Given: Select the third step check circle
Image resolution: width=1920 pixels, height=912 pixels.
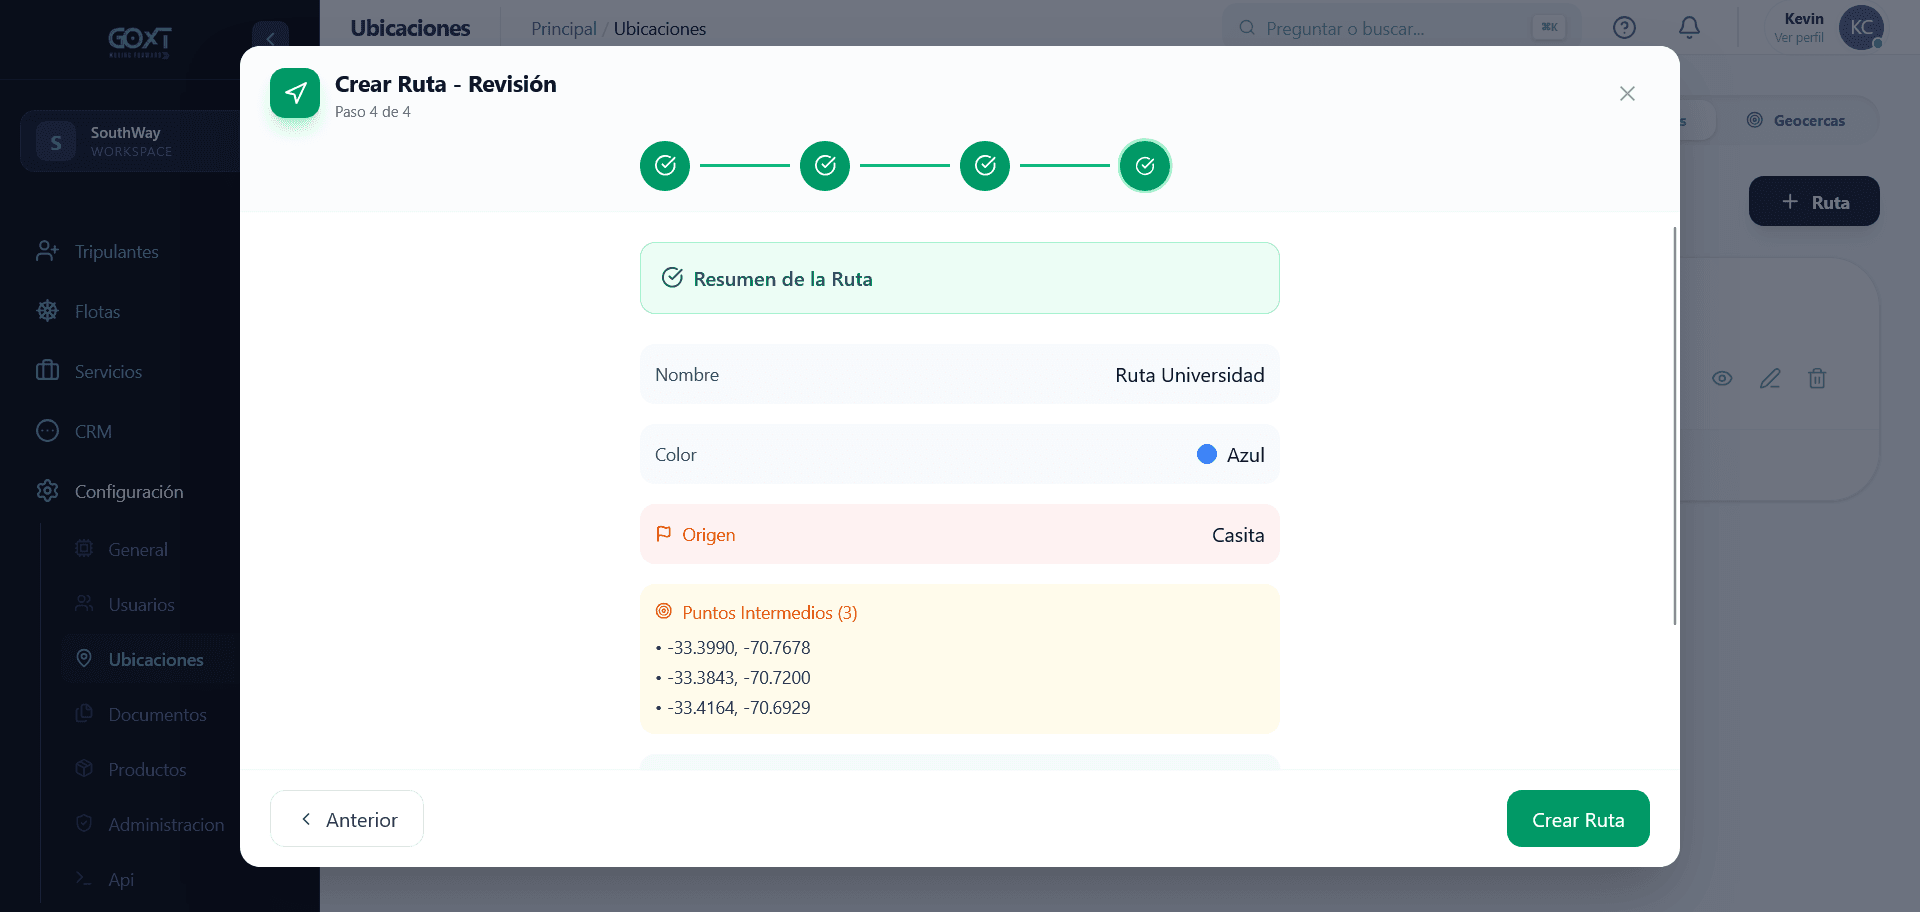Looking at the screenshot, I should click(x=985, y=166).
